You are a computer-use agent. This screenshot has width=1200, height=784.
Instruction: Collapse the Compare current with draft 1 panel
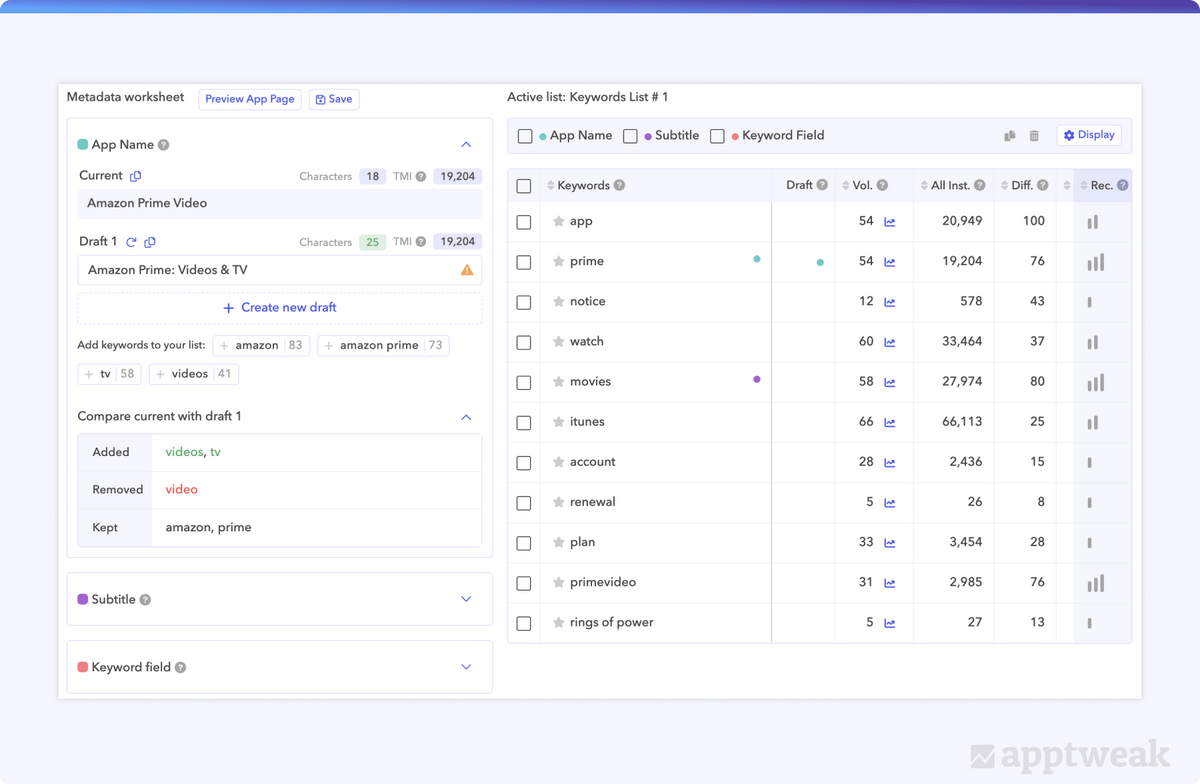pyautogui.click(x=466, y=417)
